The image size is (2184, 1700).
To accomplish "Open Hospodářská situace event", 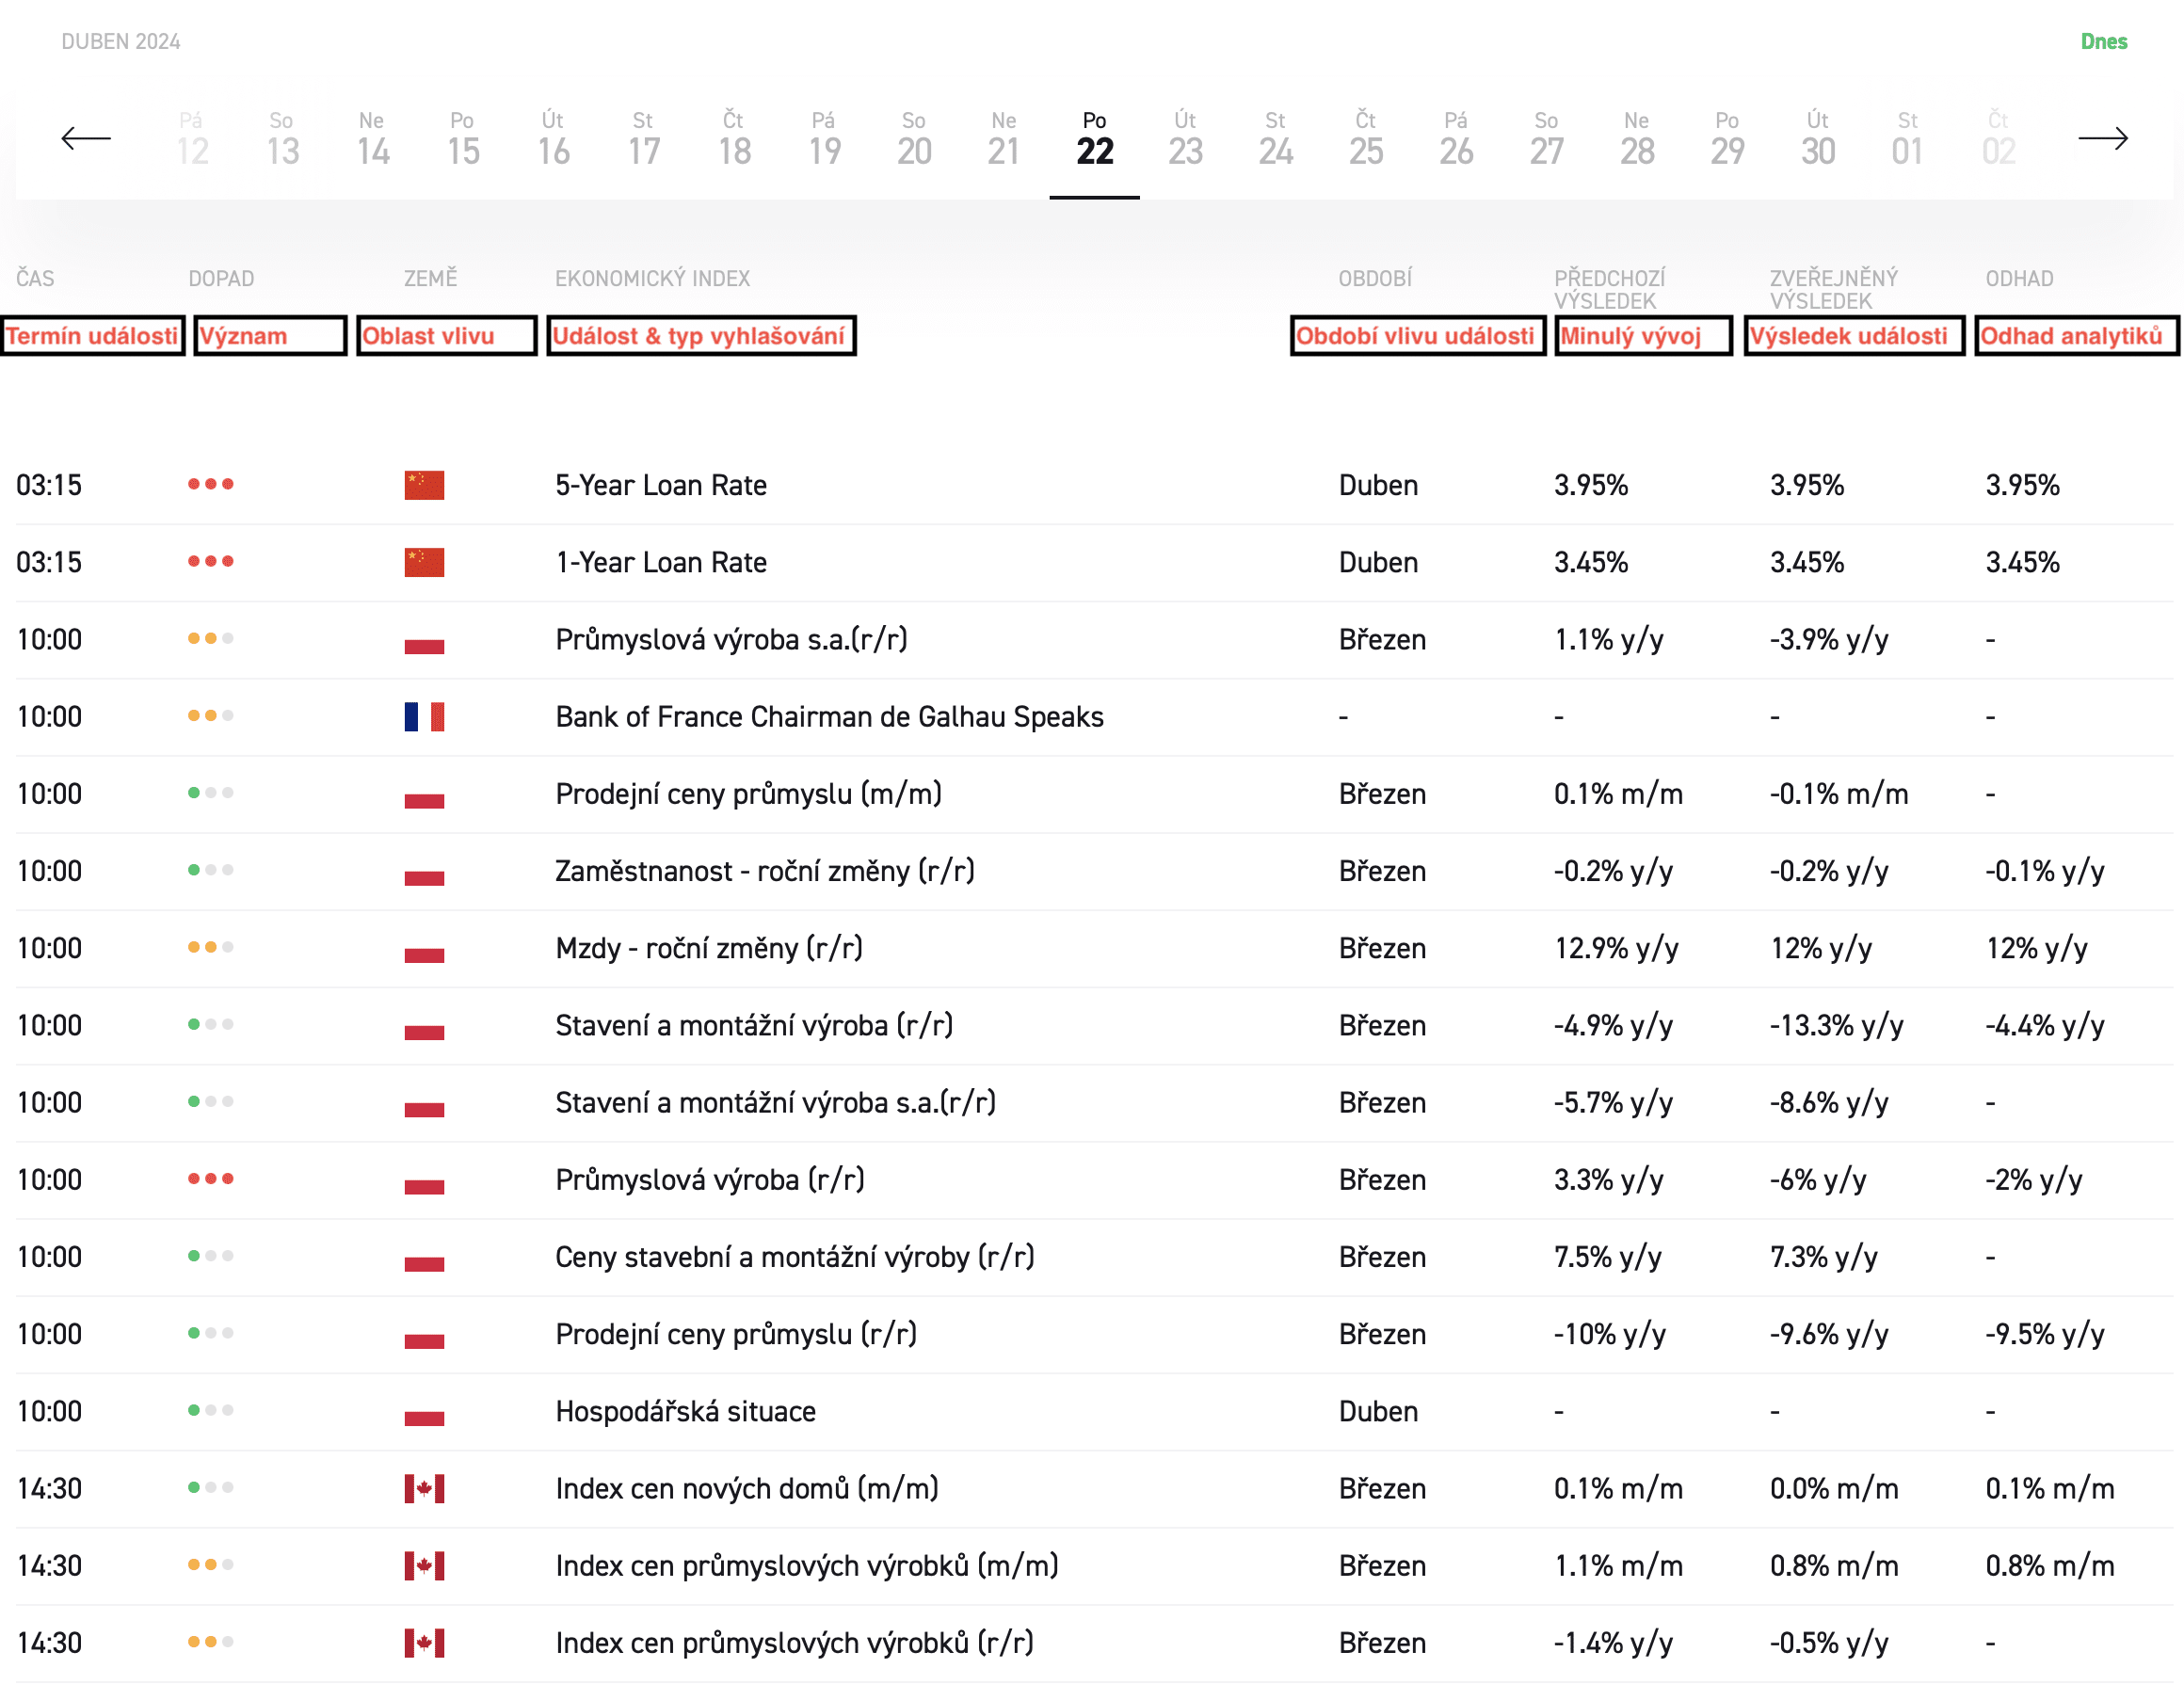I will [x=685, y=1411].
